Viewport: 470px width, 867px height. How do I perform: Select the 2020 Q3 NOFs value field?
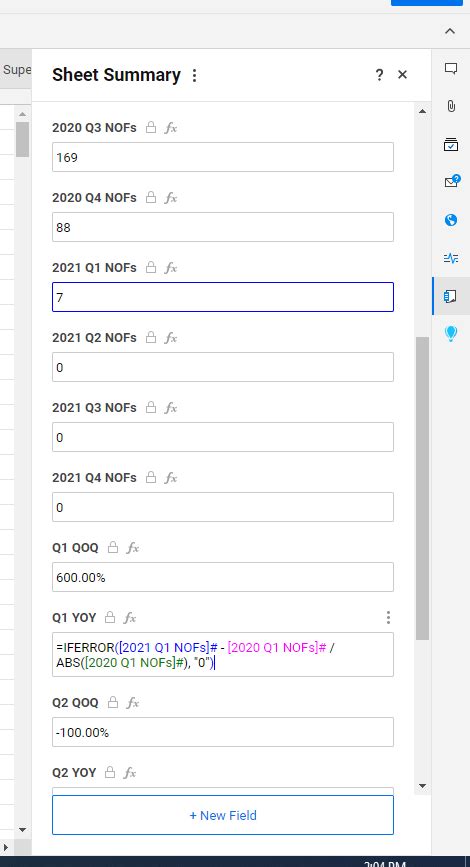pos(223,157)
